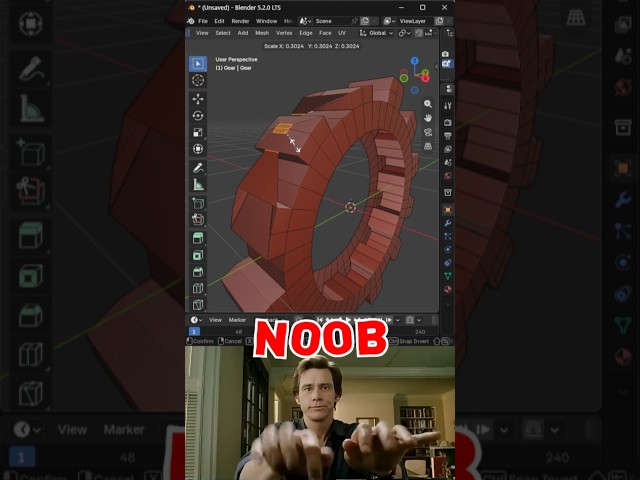Viewport: 640px width, 480px height.
Task: Select the Knife tool
Action: (x=198, y=304)
